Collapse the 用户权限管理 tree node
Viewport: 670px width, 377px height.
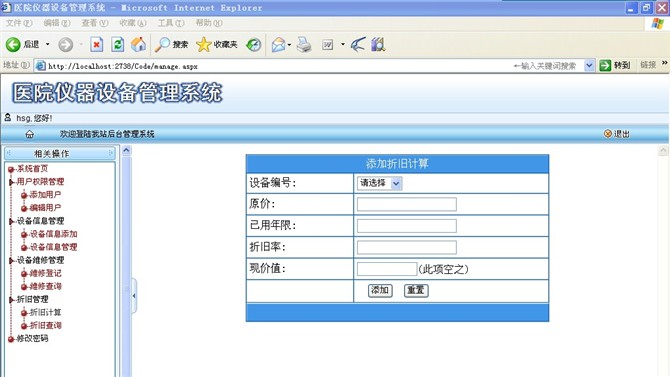pyautogui.click(x=12, y=182)
